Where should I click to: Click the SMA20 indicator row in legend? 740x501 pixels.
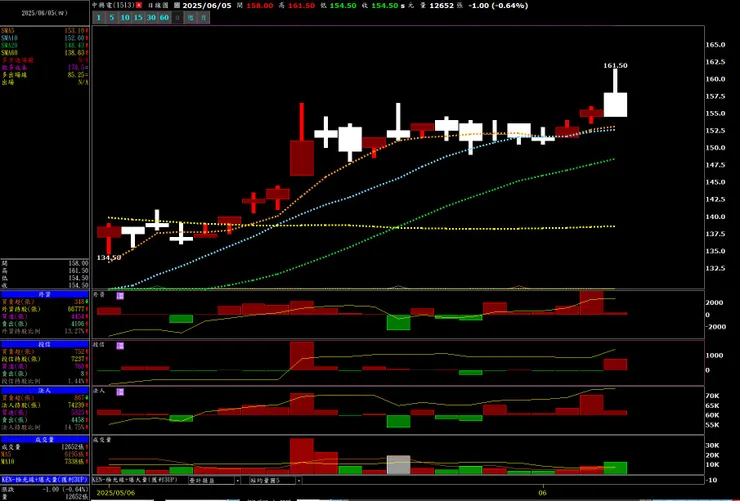(44, 45)
